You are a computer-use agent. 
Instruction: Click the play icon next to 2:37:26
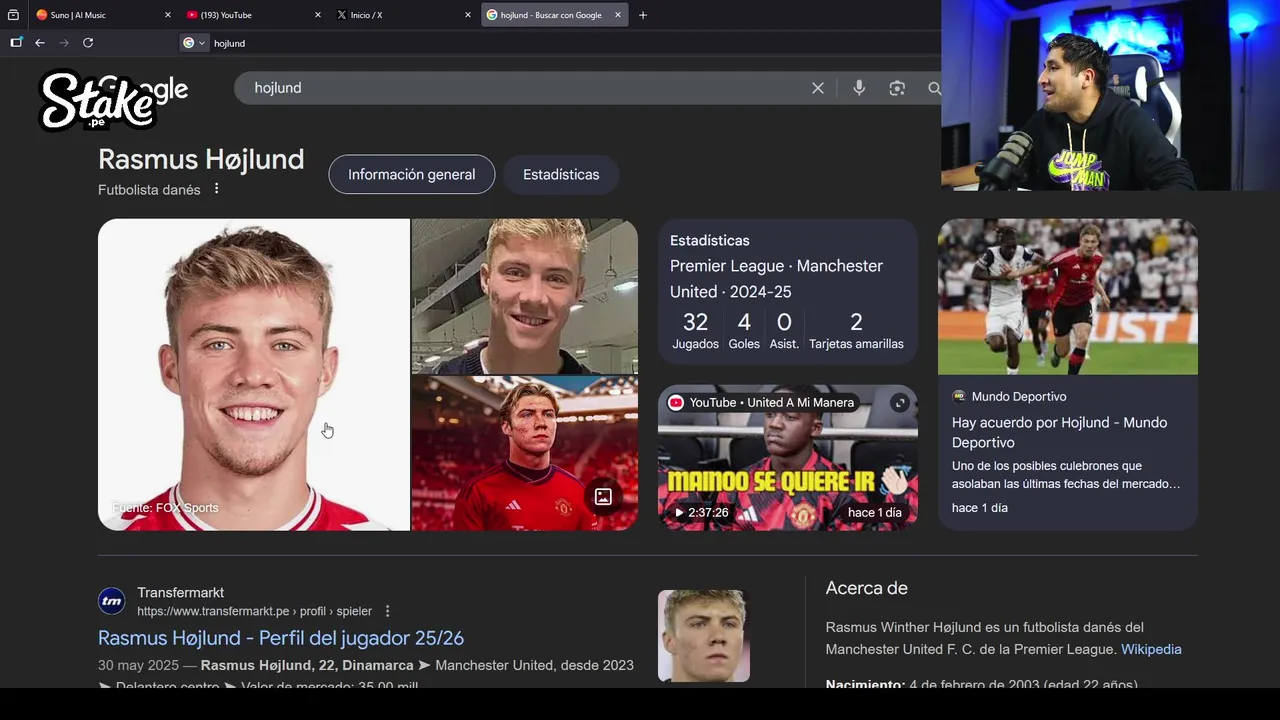679,513
